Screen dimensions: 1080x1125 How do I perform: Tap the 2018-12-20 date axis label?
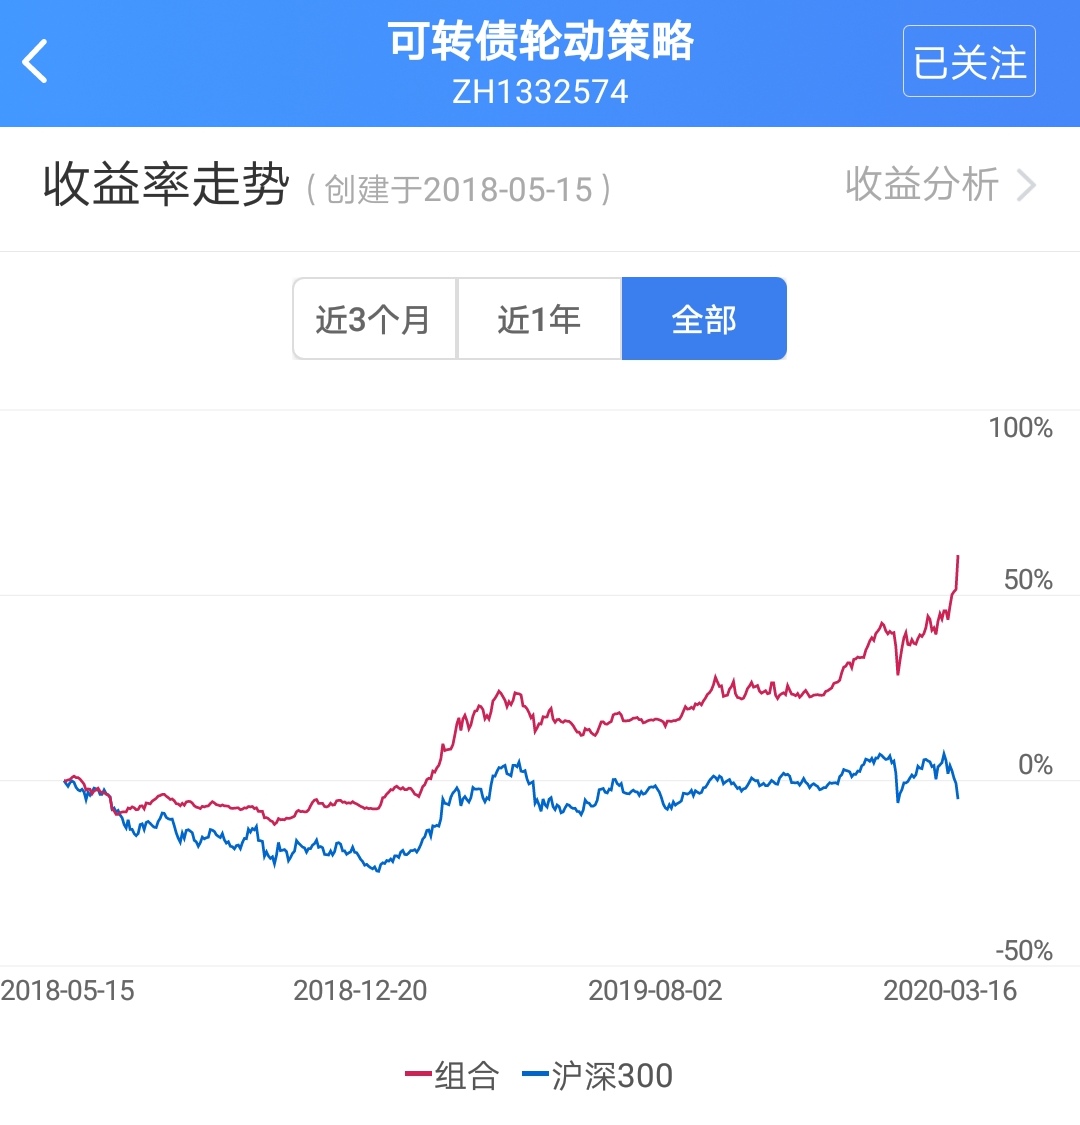(360, 990)
